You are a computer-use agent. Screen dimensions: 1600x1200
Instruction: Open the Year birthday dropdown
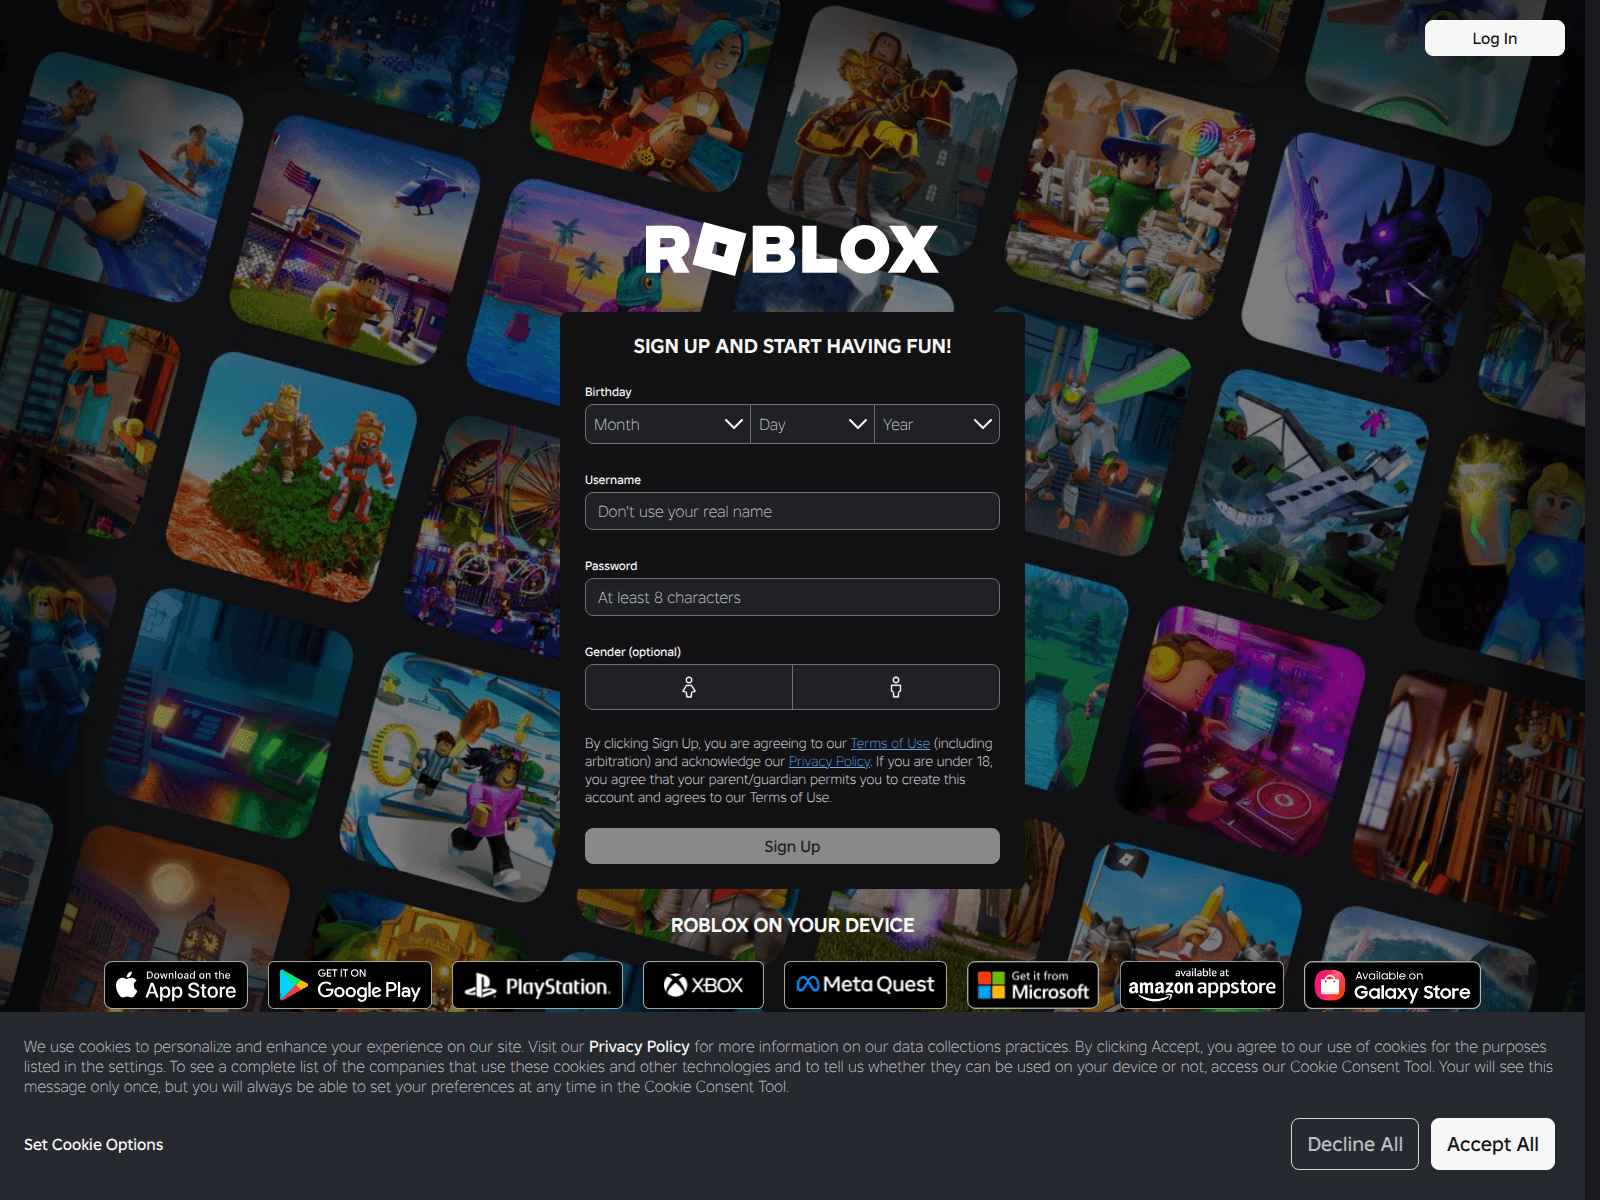point(936,424)
